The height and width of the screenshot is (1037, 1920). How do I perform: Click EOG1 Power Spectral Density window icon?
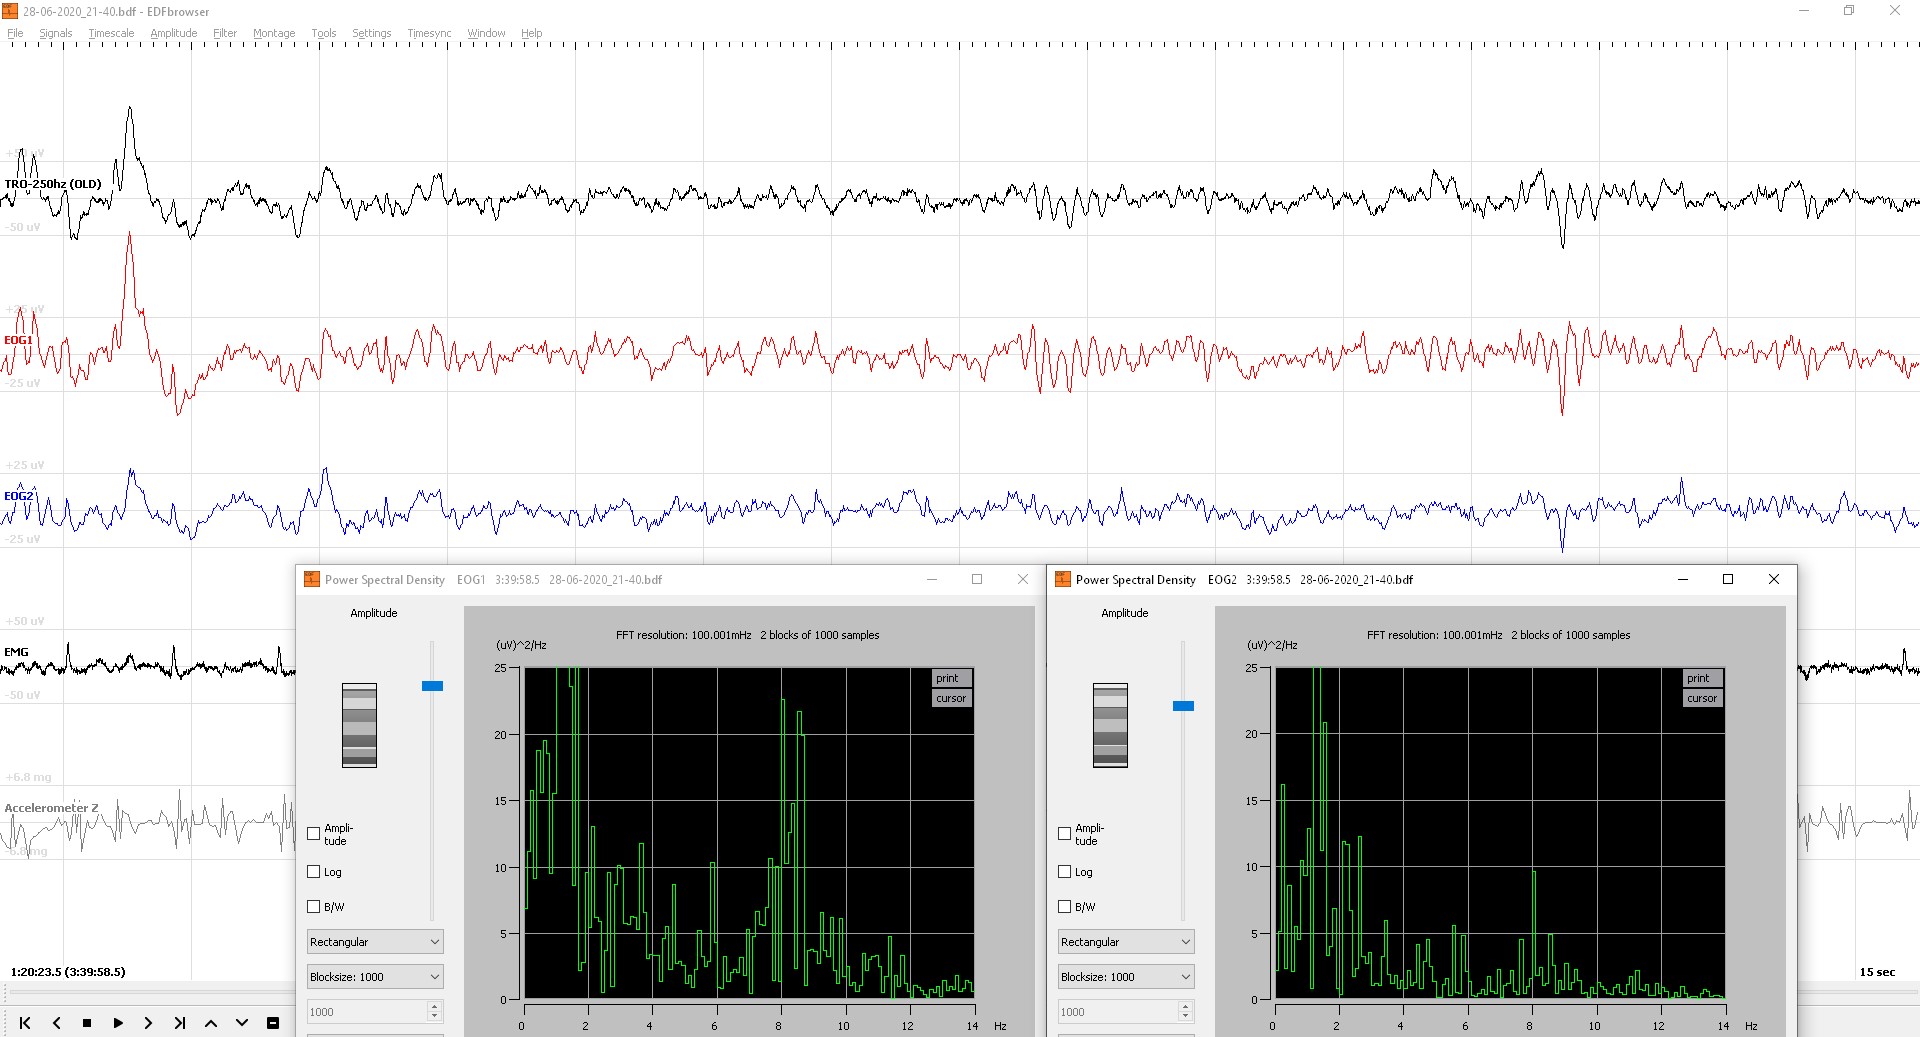click(x=312, y=579)
